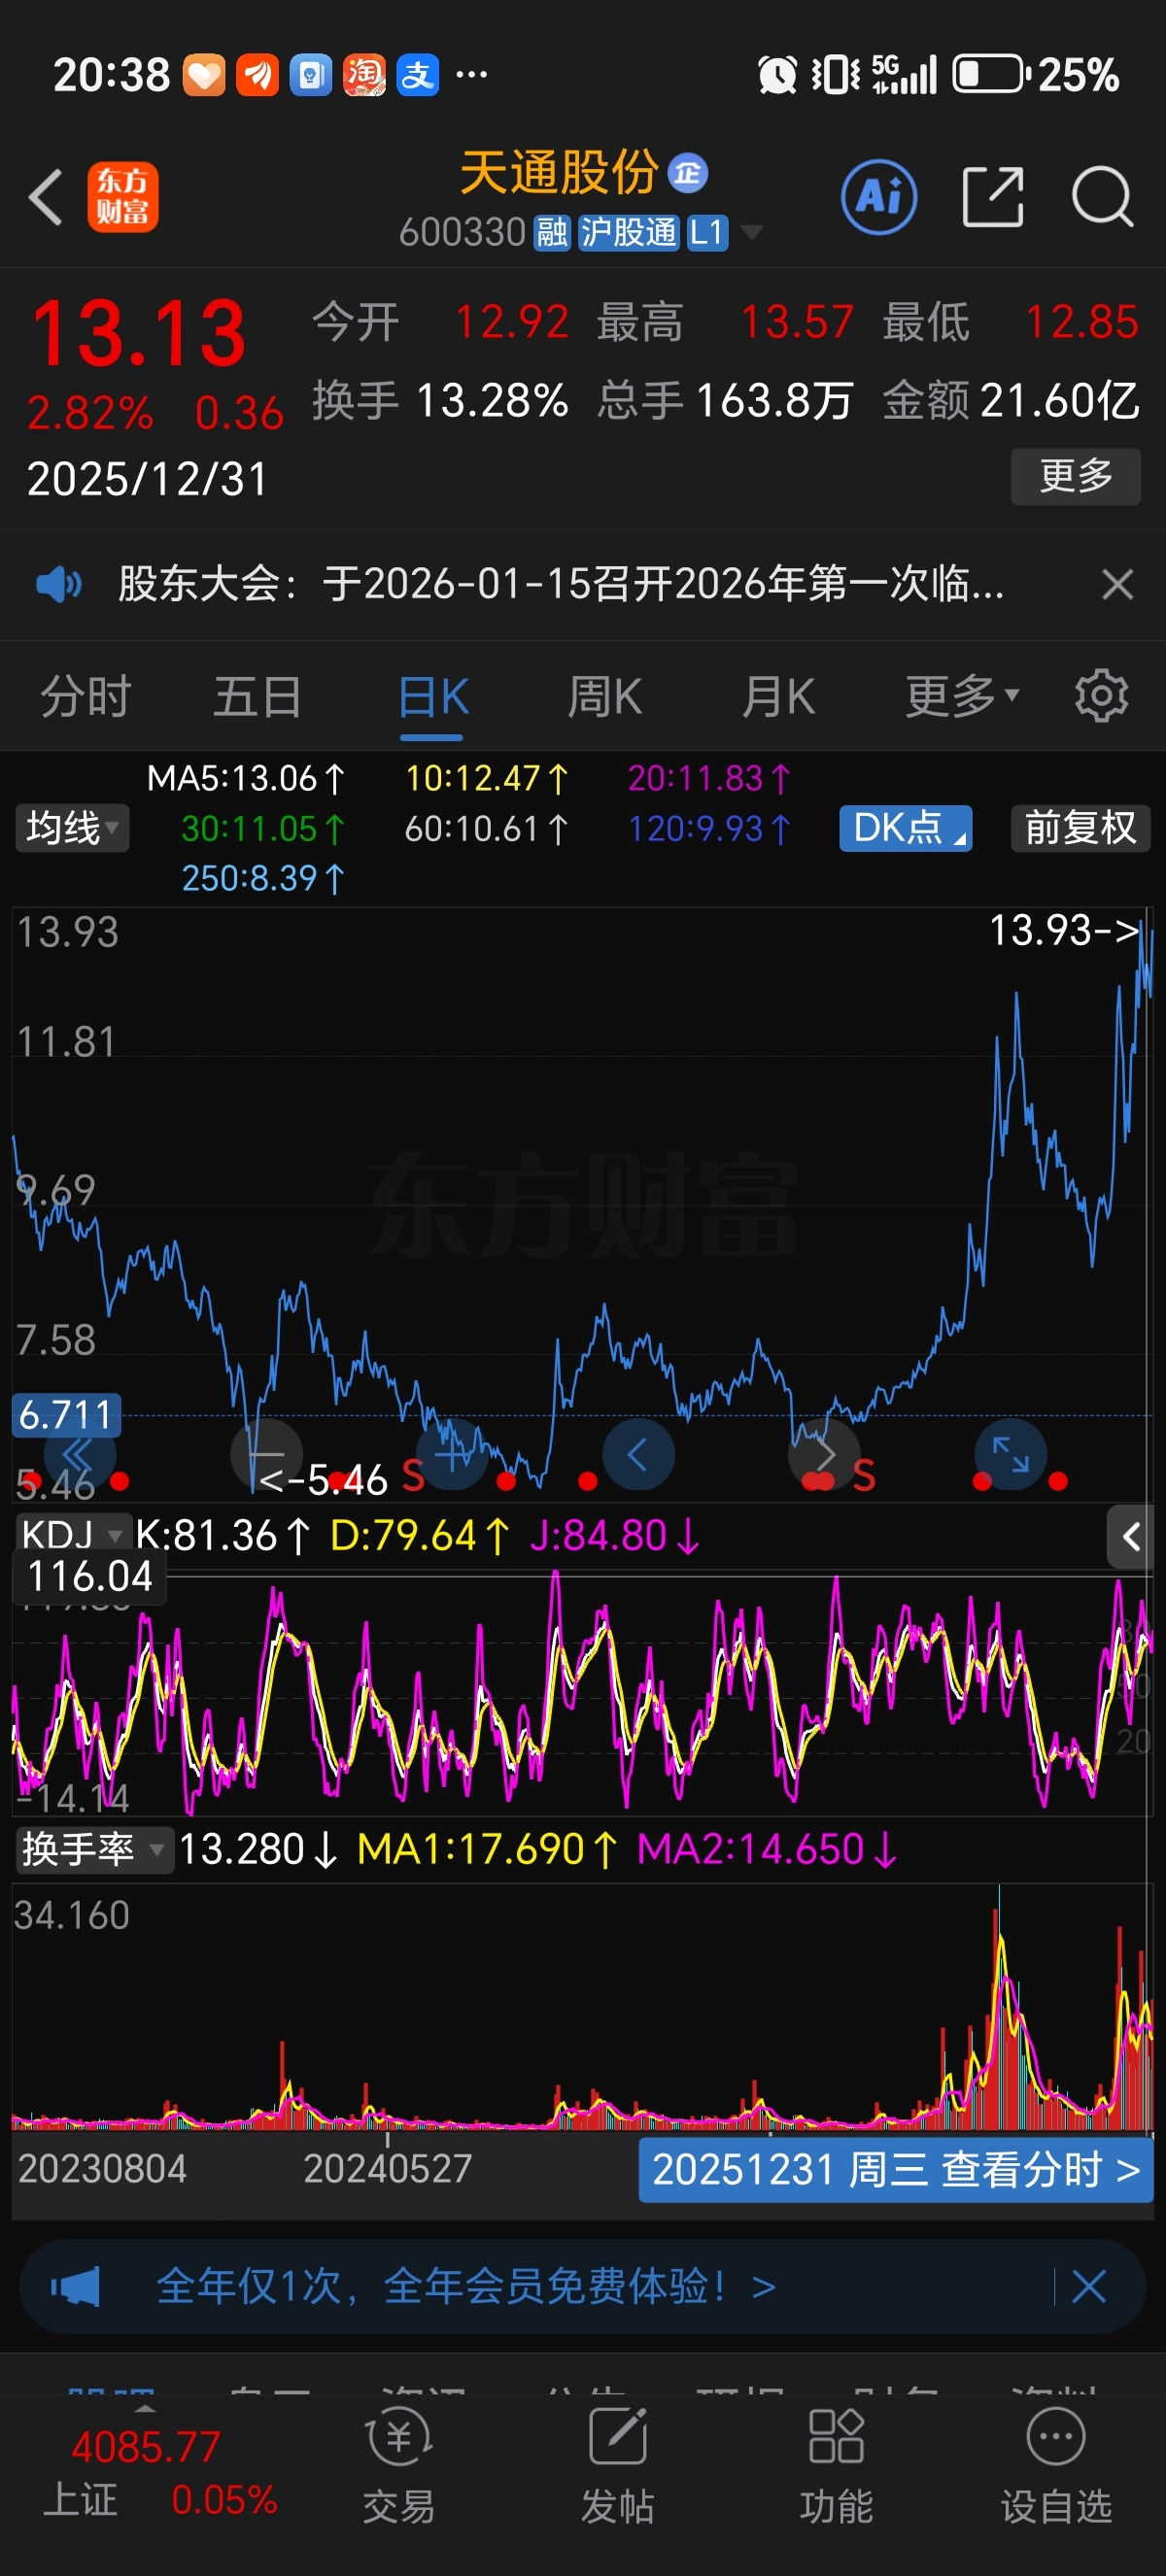Open the Ai assistant icon
Viewport: 1166px width, 2576px height.
(x=879, y=197)
